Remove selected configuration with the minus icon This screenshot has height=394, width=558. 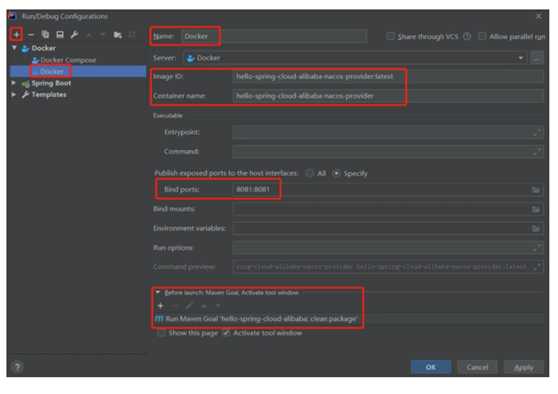click(31, 35)
